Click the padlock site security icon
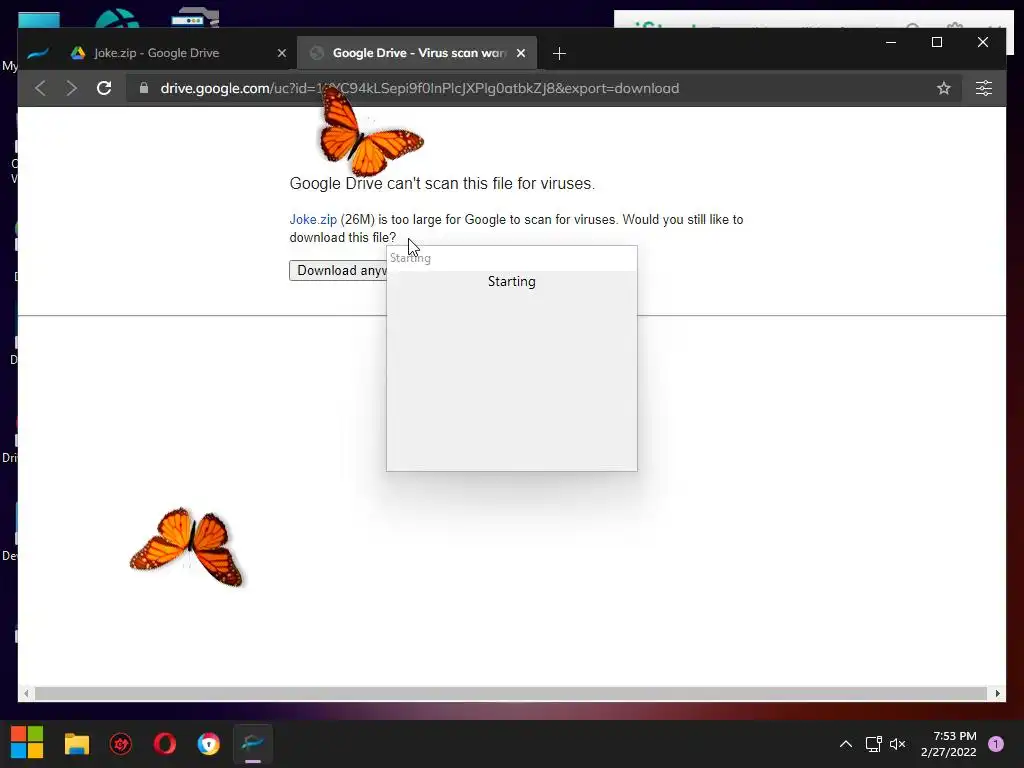Viewport: 1024px width, 768px height. click(x=144, y=88)
